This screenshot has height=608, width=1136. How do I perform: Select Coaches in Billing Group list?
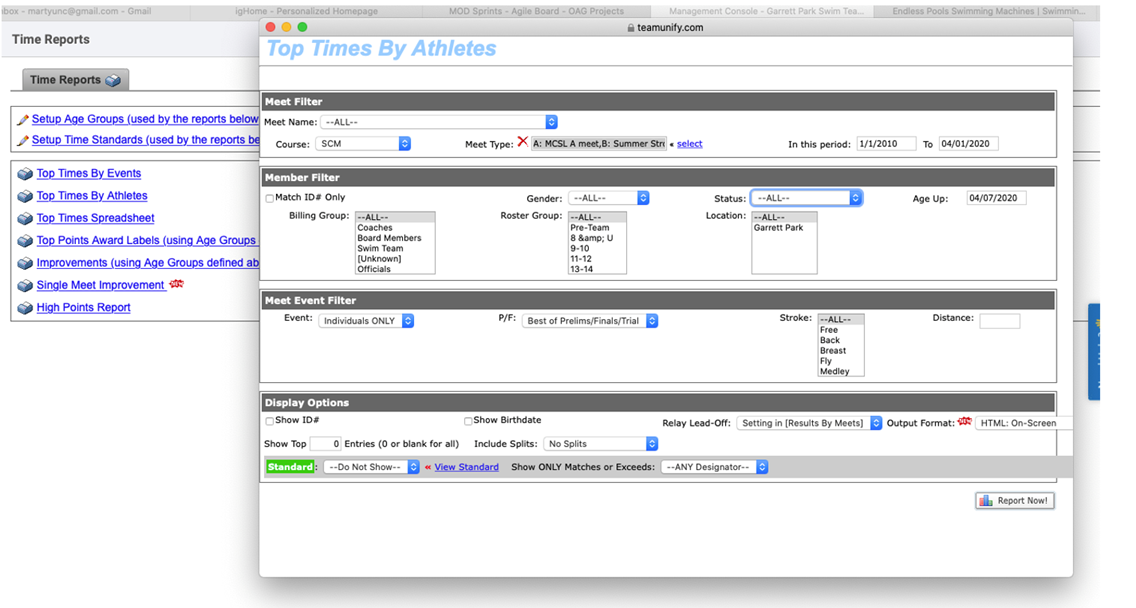[x=395, y=228]
